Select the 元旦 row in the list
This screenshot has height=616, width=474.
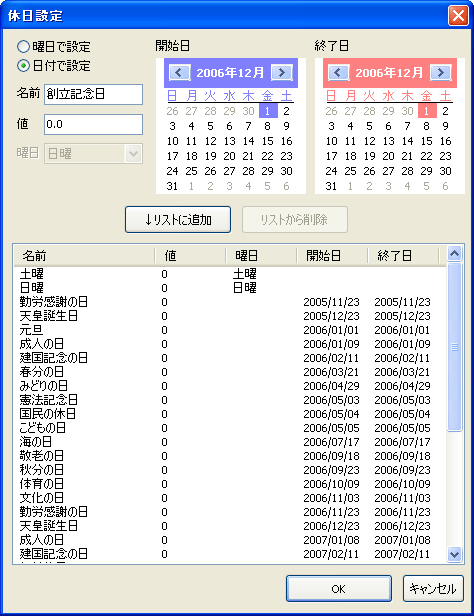(230, 330)
